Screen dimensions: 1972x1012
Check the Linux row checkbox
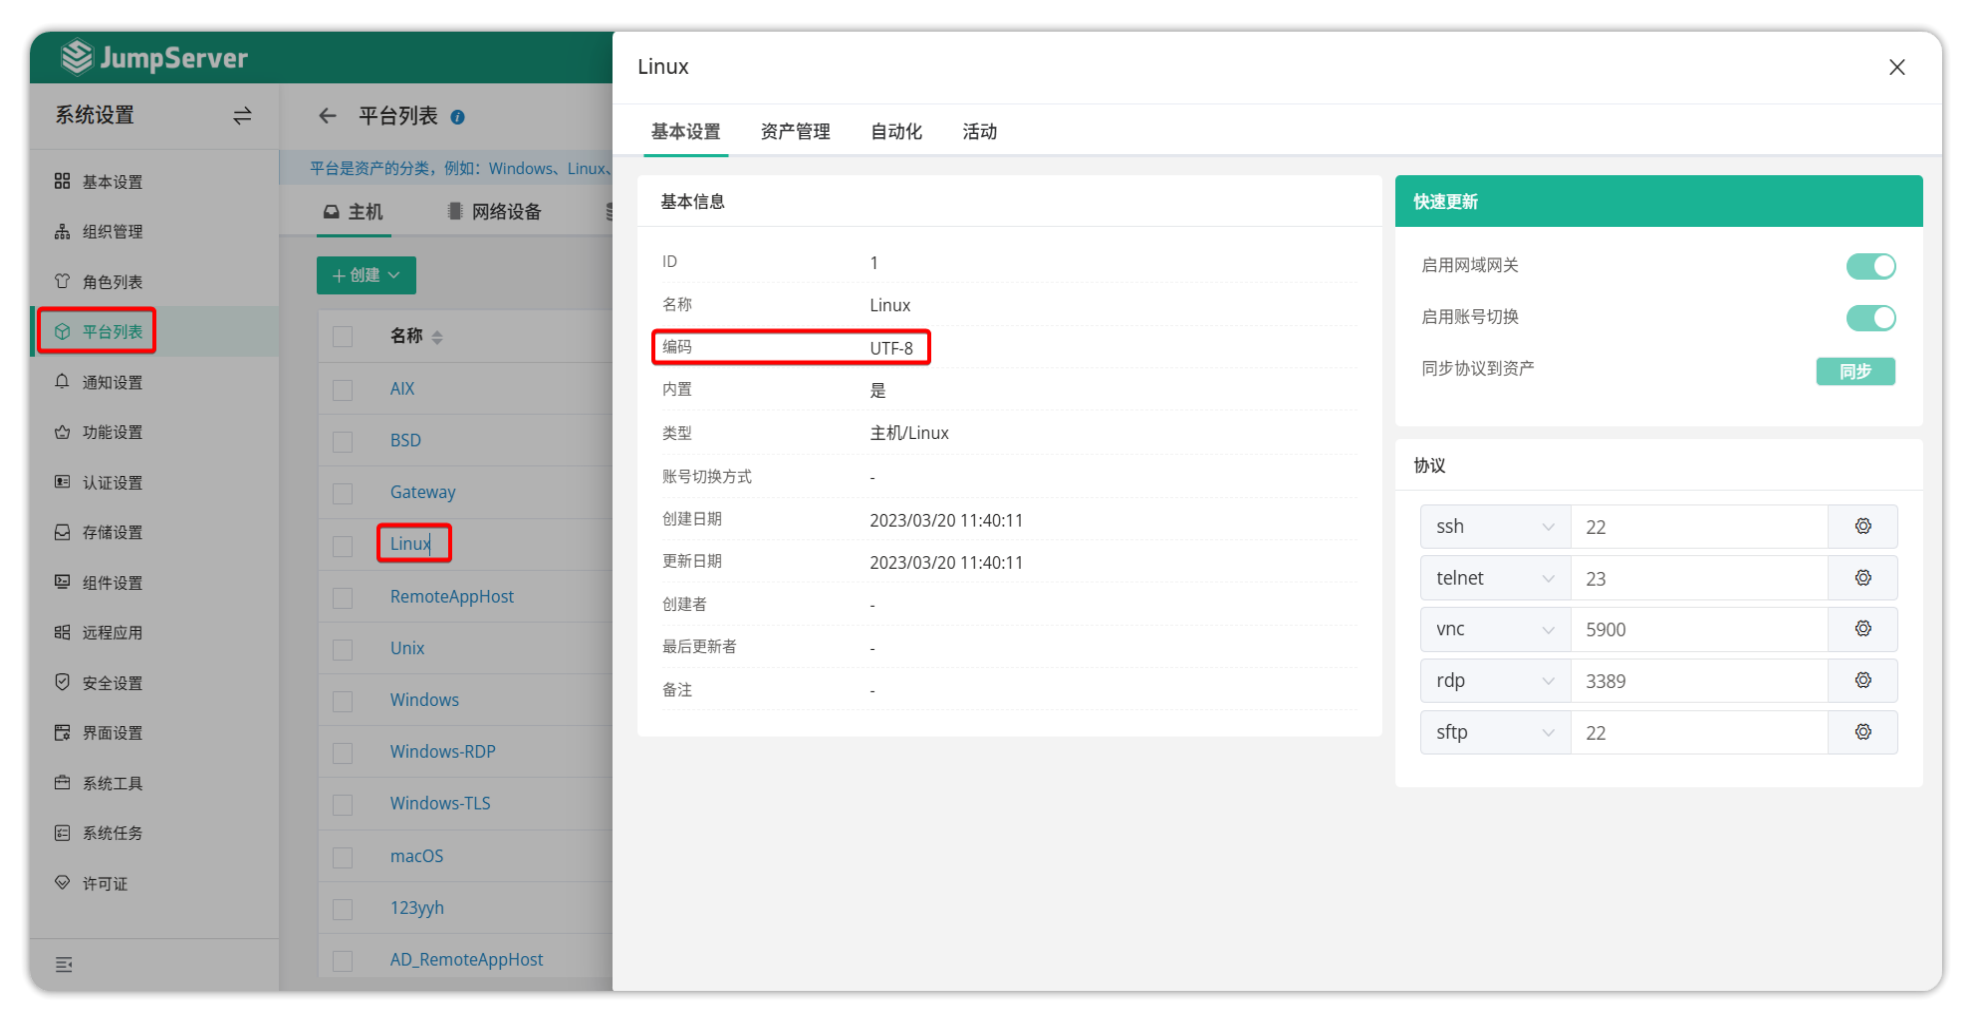click(x=343, y=545)
